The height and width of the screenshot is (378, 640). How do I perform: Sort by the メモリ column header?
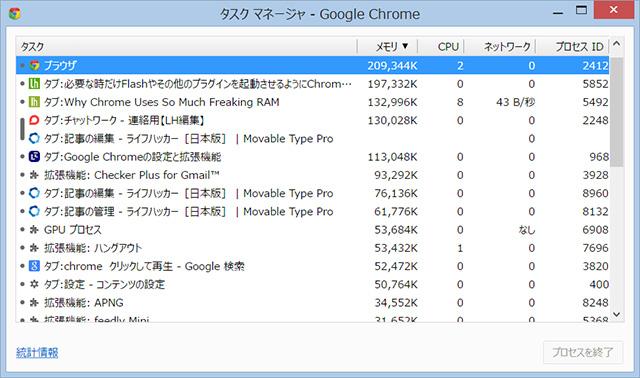[x=388, y=47]
